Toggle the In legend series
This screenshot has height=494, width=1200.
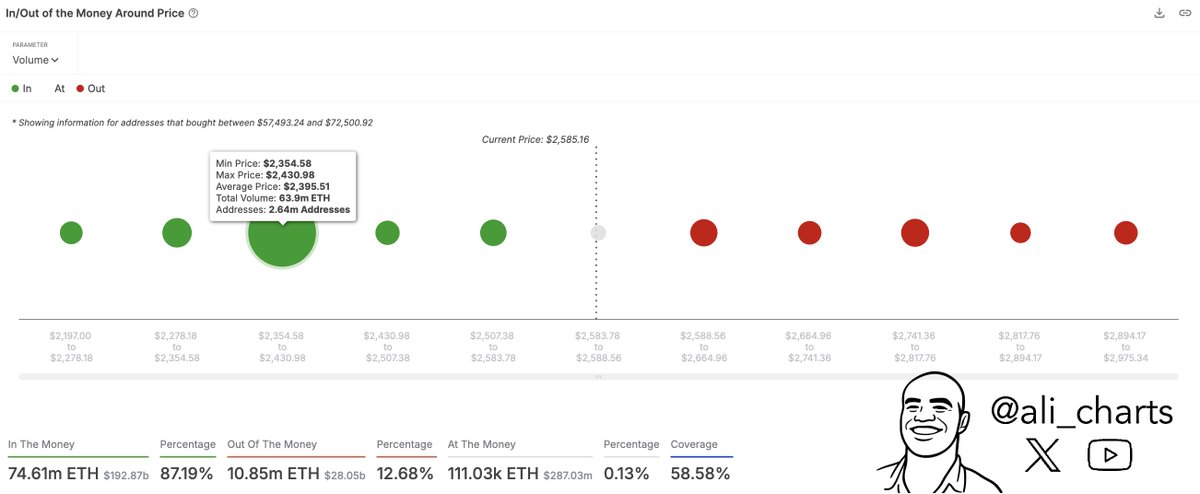(x=22, y=89)
